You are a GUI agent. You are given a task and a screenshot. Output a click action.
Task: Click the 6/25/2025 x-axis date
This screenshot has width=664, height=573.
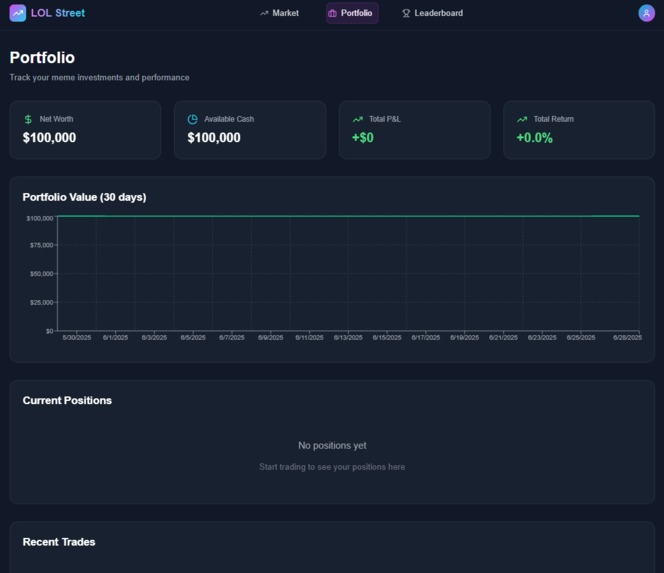[581, 338]
